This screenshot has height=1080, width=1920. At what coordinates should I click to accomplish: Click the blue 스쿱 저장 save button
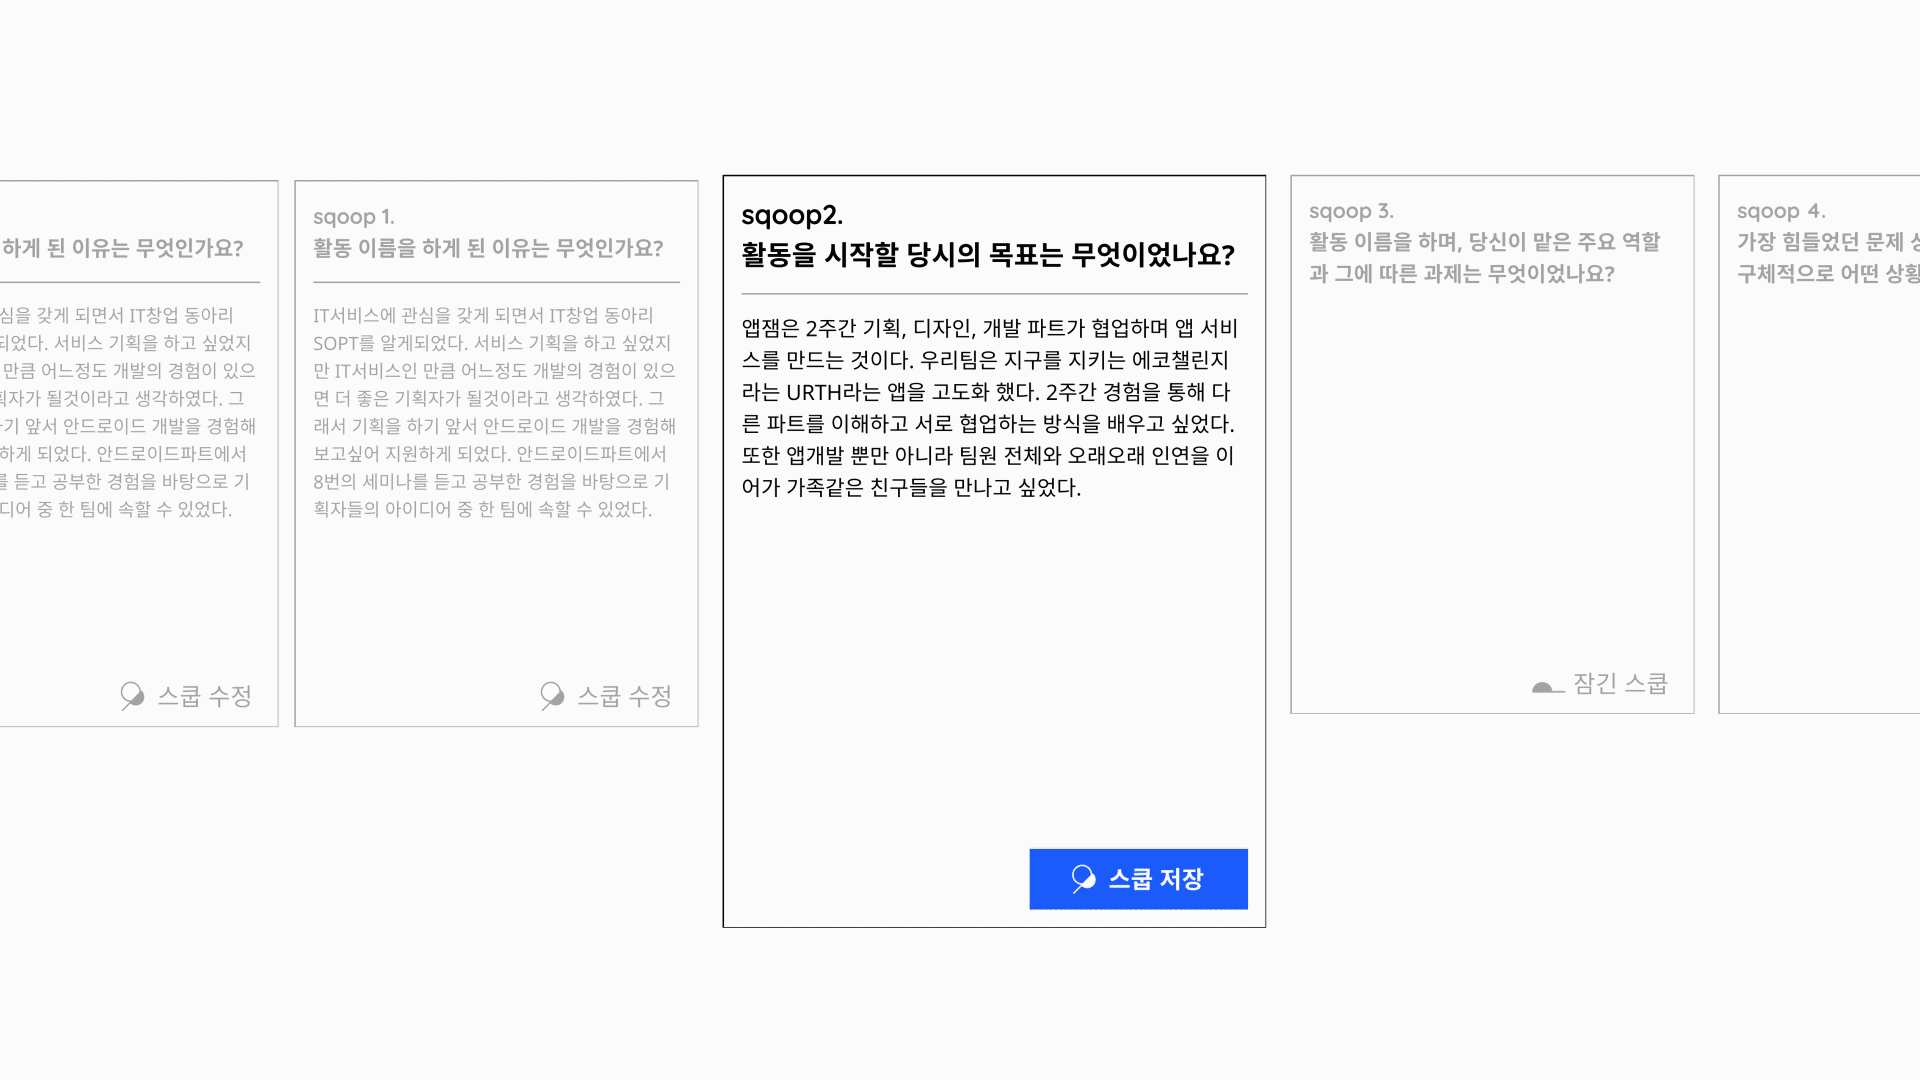[x=1138, y=879]
